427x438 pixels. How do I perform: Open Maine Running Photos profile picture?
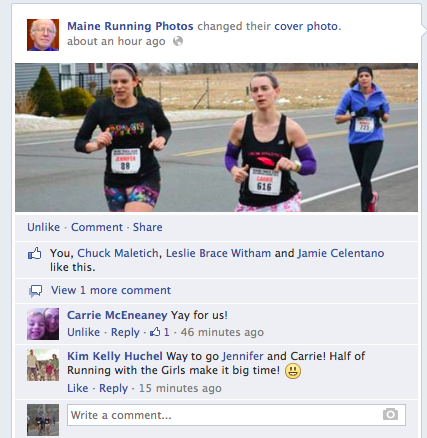[x=43, y=35]
